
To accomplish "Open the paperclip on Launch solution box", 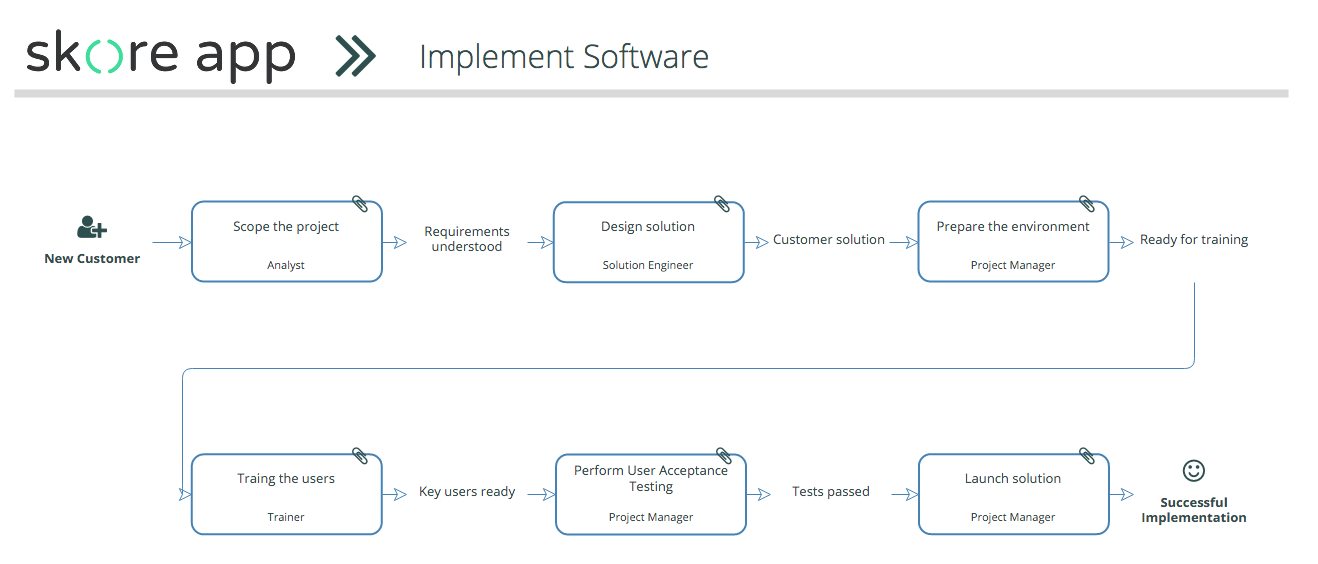I will point(1087,456).
